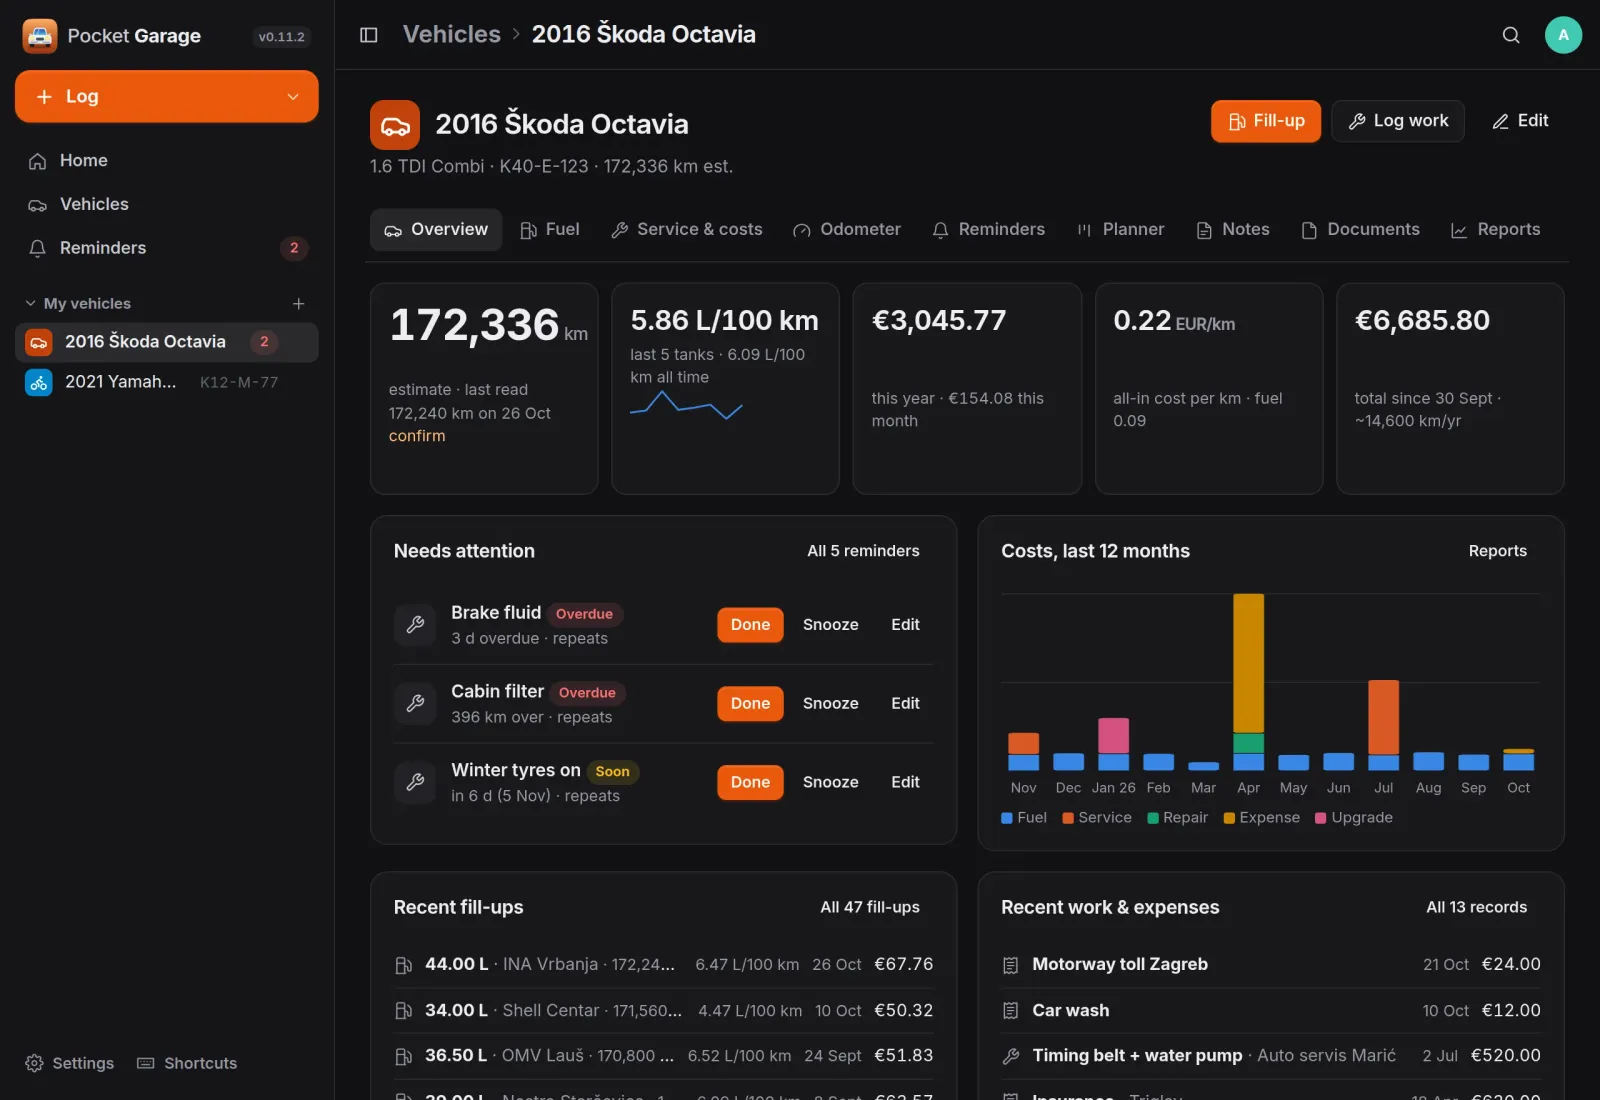The height and width of the screenshot is (1100, 1600).
Task: Click the Brake fluid wrench icon
Action: [x=415, y=625]
